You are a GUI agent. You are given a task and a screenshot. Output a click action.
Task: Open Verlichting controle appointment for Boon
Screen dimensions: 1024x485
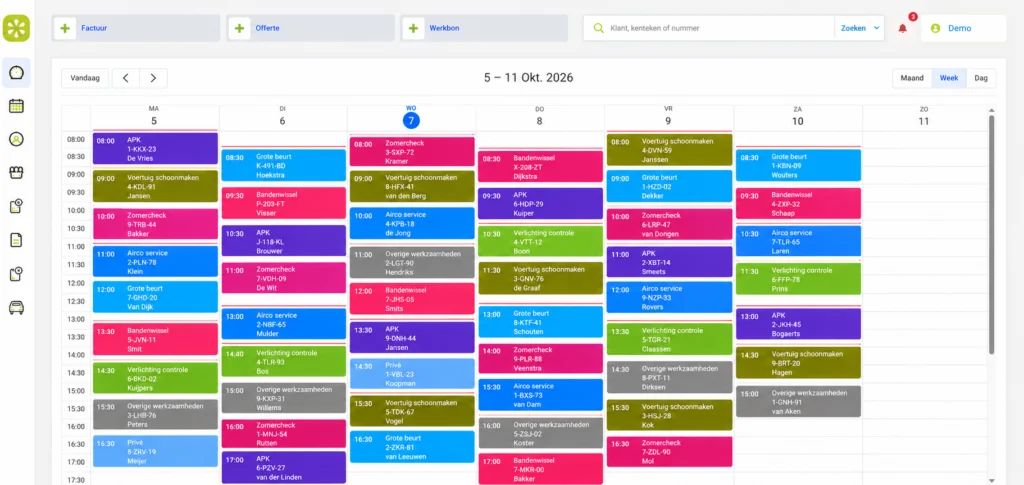[x=541, y=242]
